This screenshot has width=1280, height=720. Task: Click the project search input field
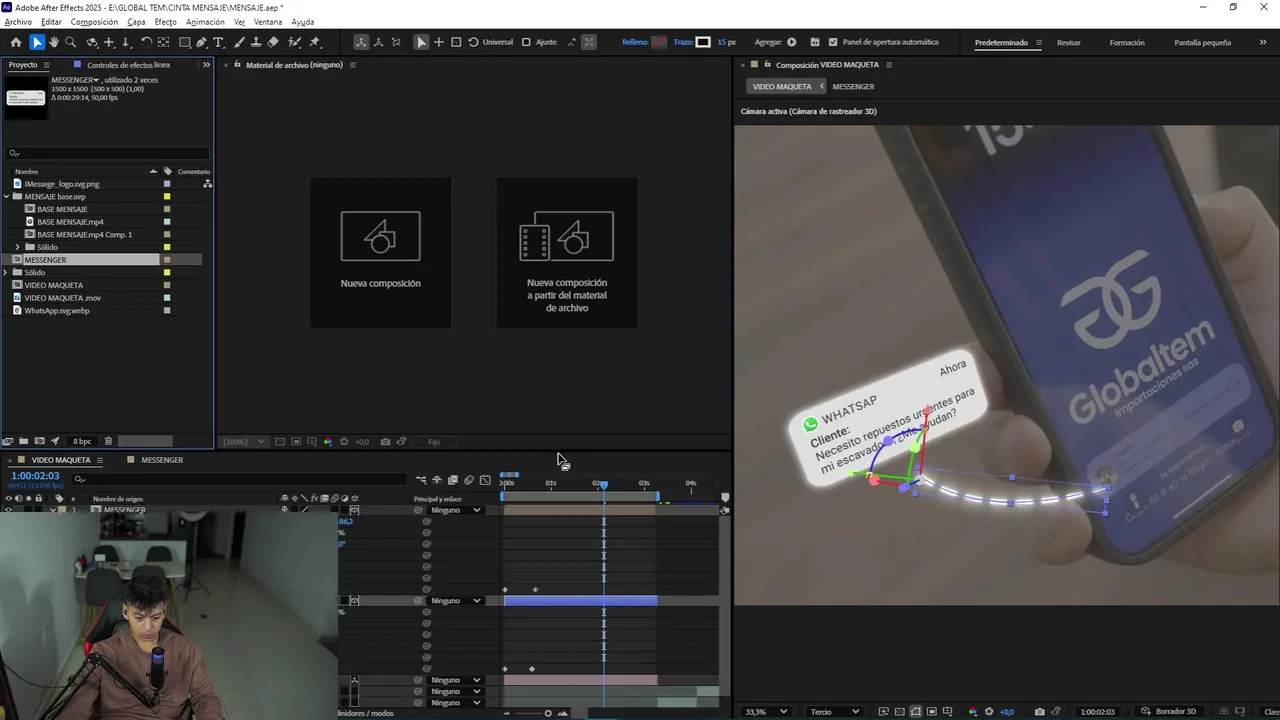tap(108, 153)
